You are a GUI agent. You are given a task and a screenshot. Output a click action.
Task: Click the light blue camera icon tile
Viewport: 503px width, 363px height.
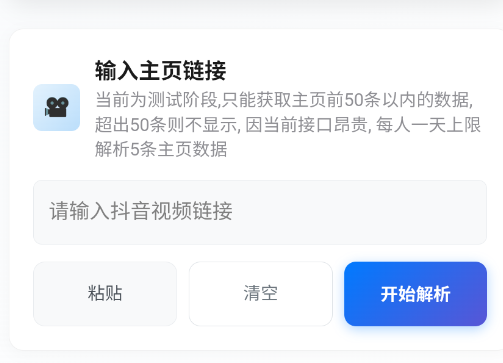pos(57,107)
